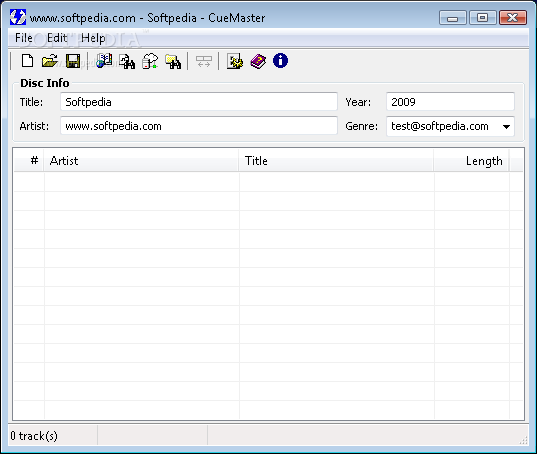Click the 'Genre:' label
Viewport: 537px width, 454px height.
coord(361,126)
